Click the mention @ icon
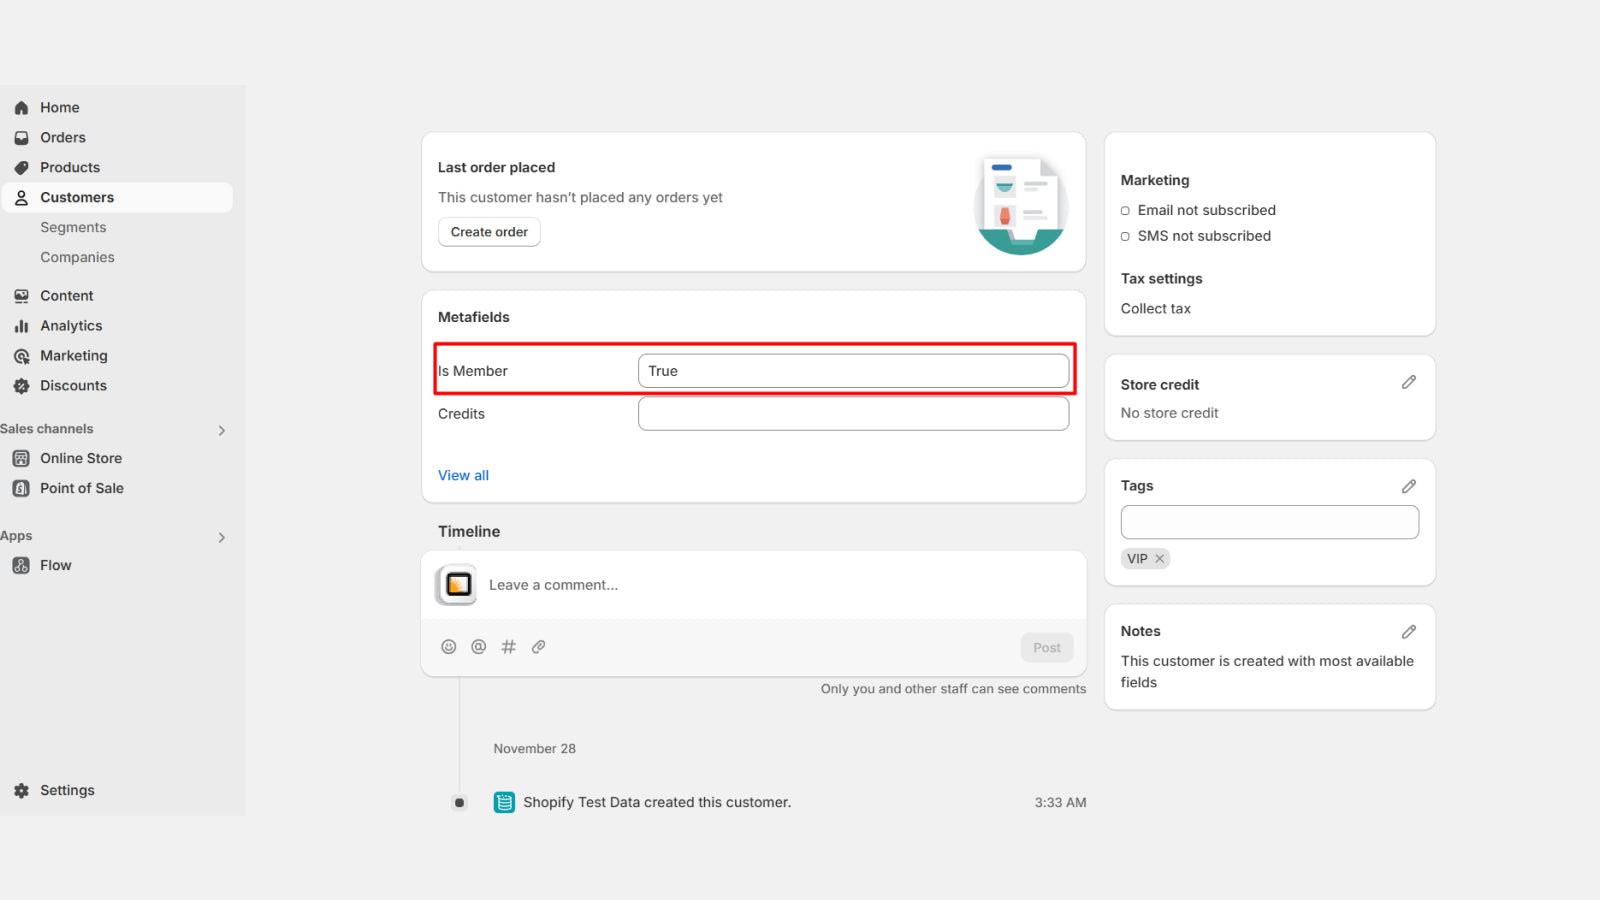Screen dimensions: 1600x900 (x=479, y=647)
